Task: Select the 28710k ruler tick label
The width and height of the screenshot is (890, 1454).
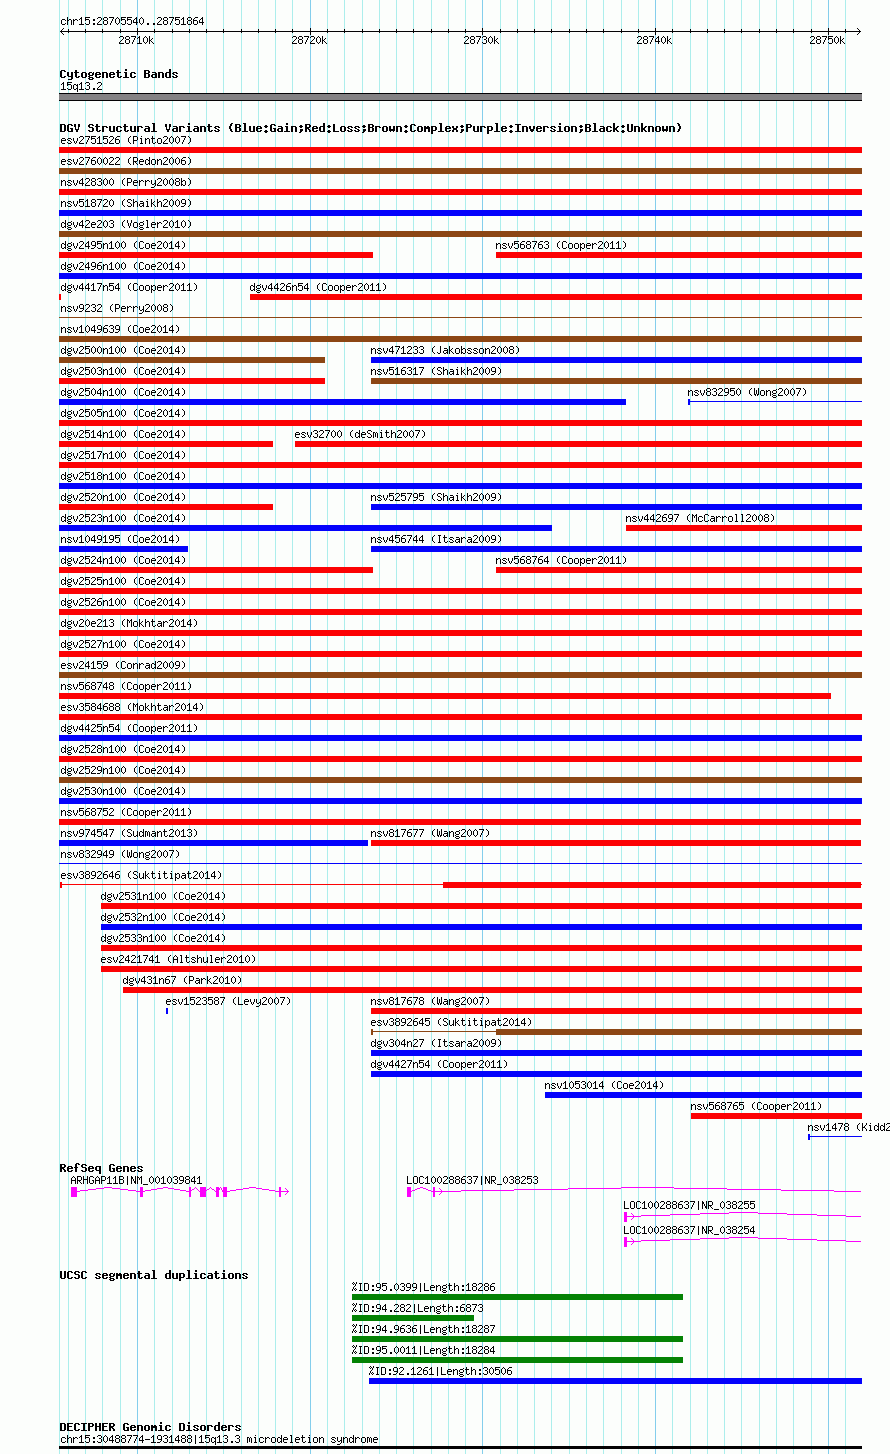Action: [136, 40]
